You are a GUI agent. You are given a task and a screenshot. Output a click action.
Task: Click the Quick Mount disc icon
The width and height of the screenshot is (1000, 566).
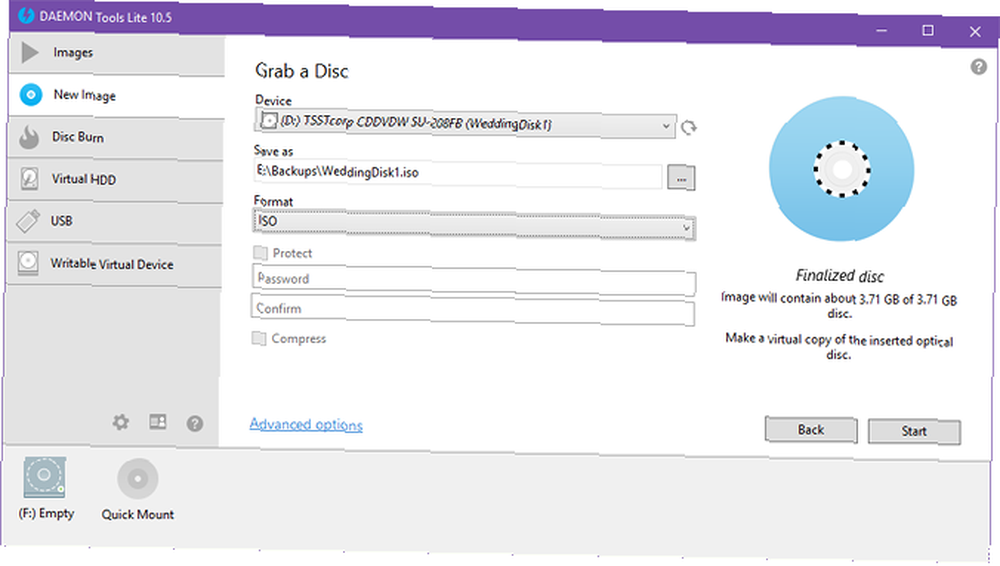coord(138,478)
